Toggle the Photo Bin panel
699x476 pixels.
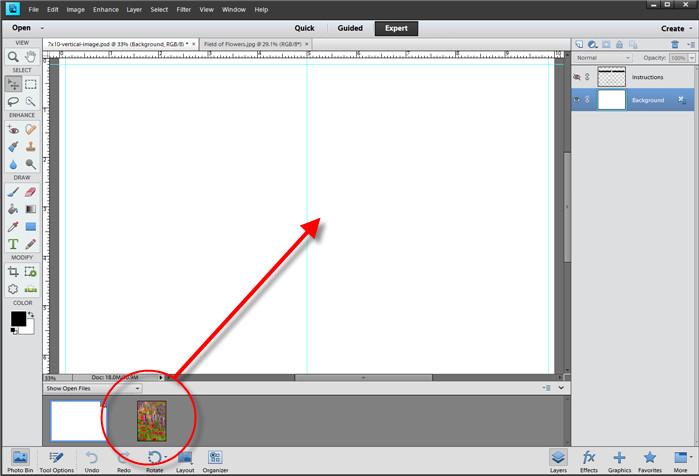(x=20, y=461)
